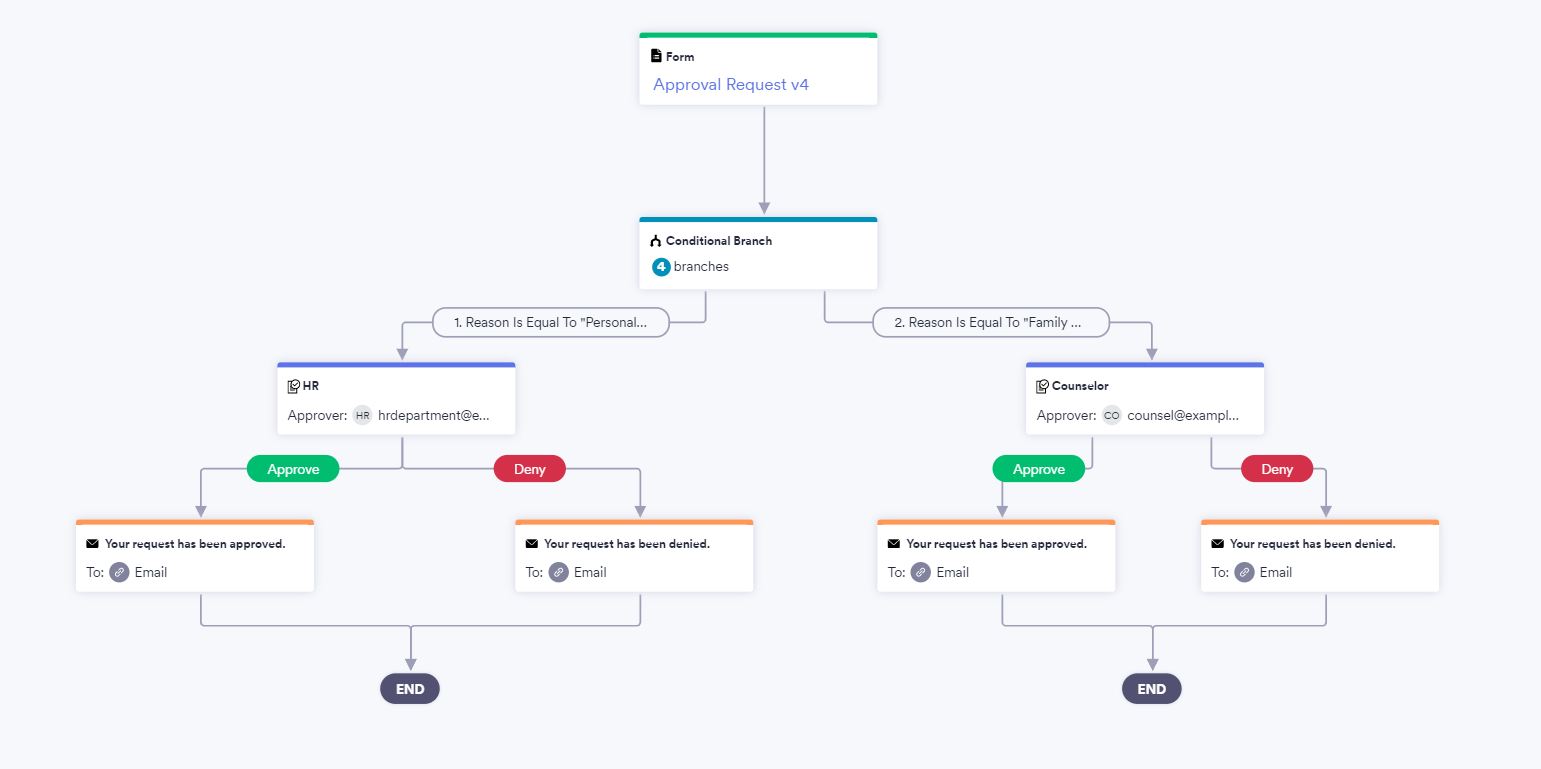Click the Counselor branch Approve pill
The width and height of the screenshot is (1541, 769).
click(1039, 469)
